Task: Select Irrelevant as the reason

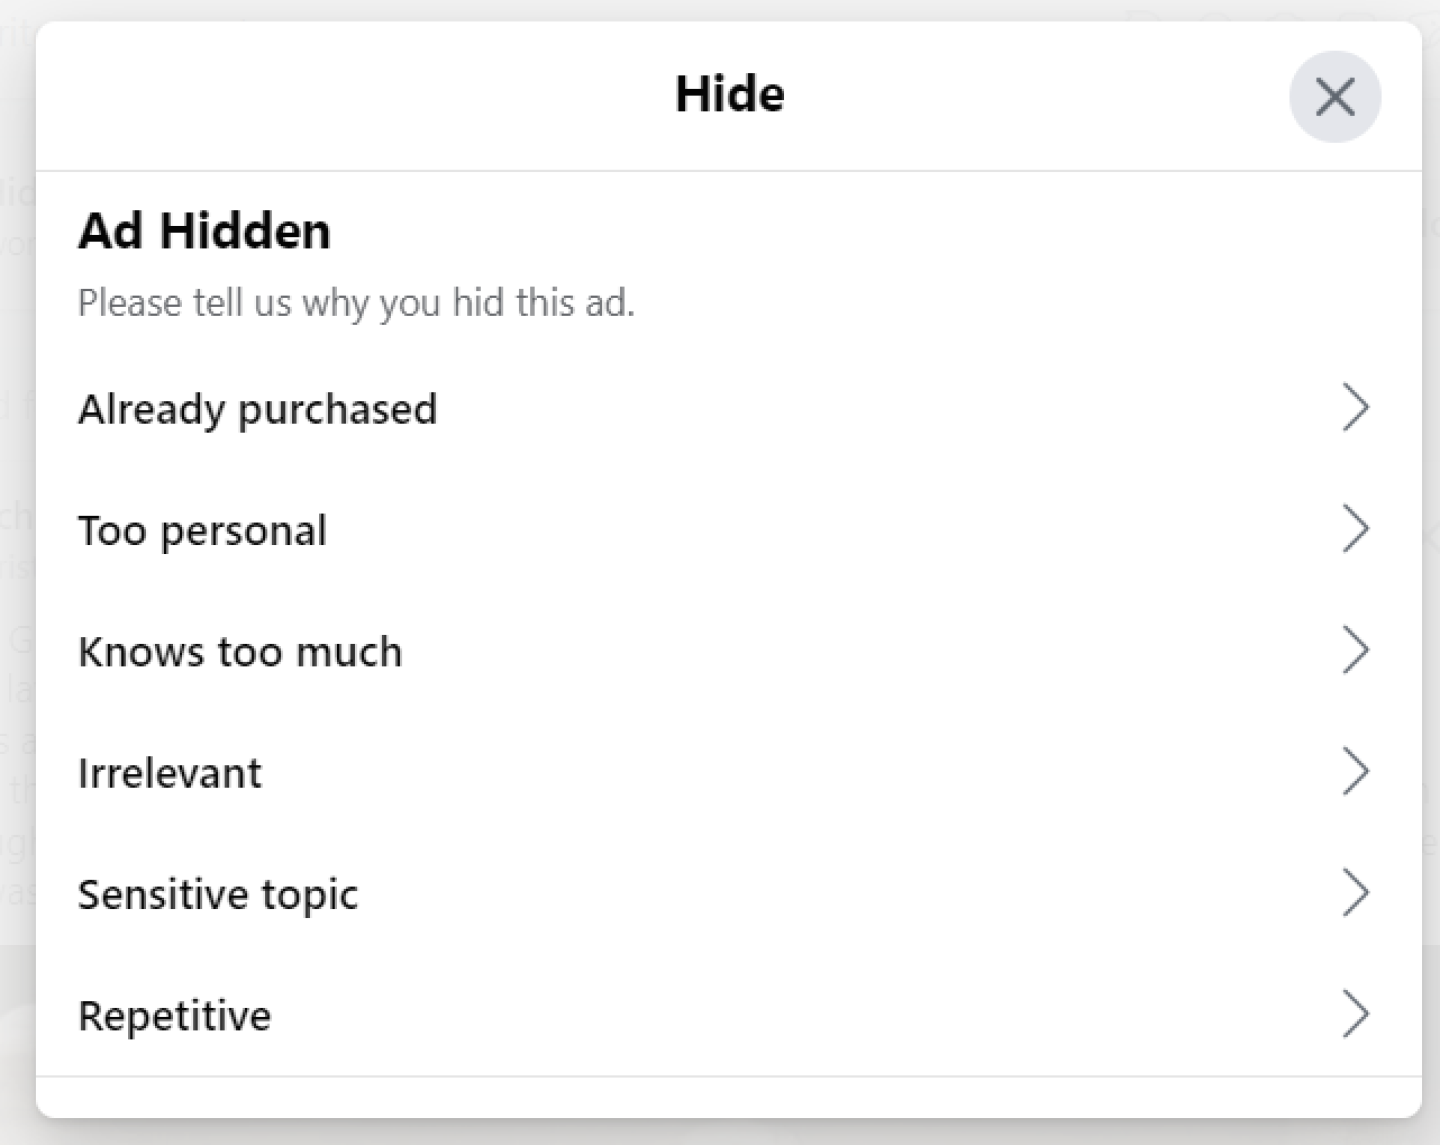Action: (170, 773)
